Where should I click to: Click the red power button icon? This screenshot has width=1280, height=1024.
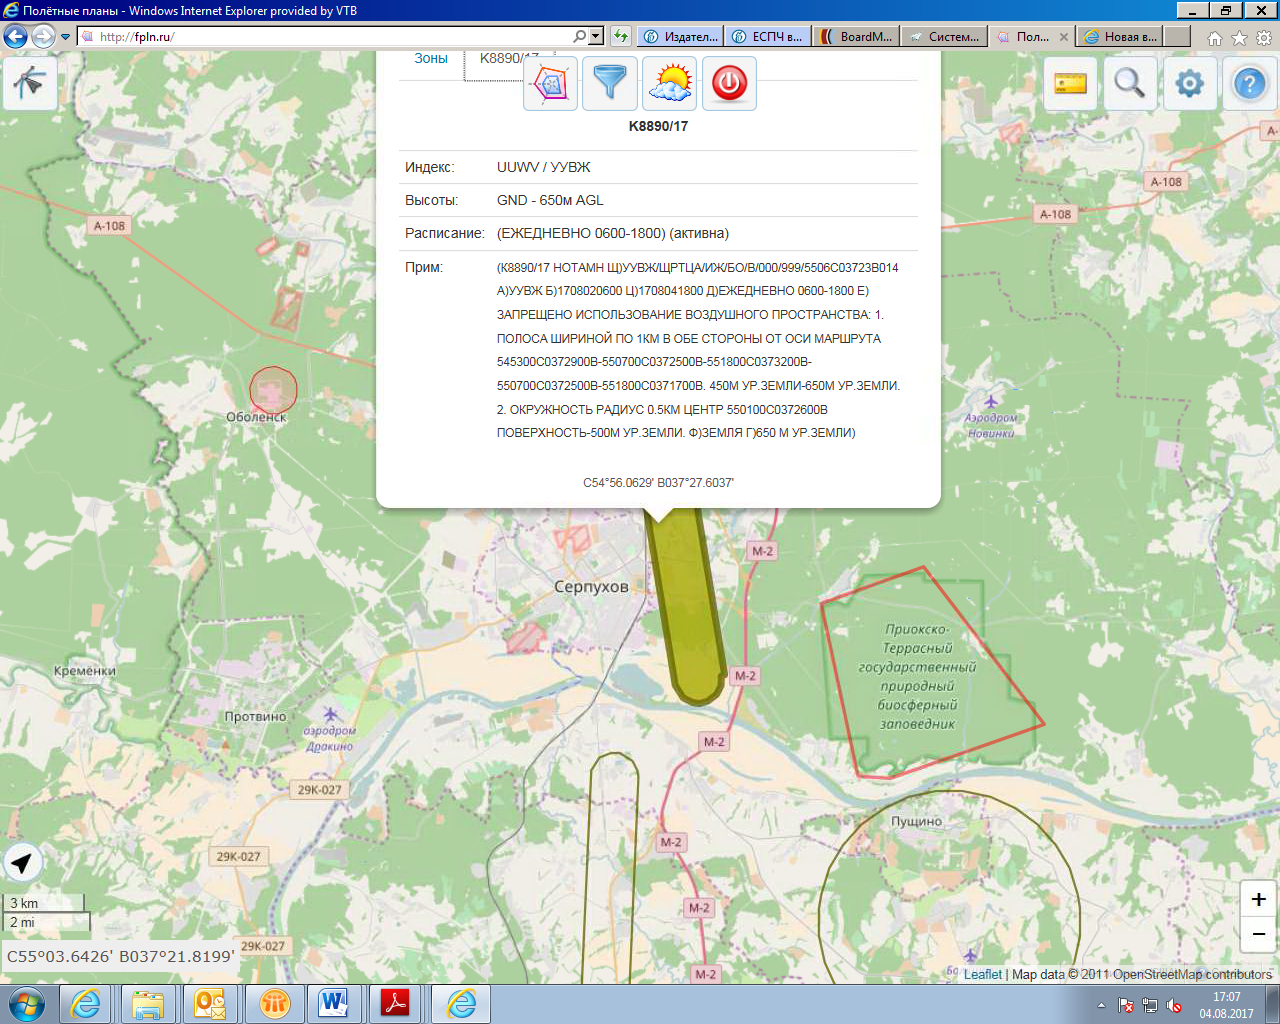tap(729, 83)
